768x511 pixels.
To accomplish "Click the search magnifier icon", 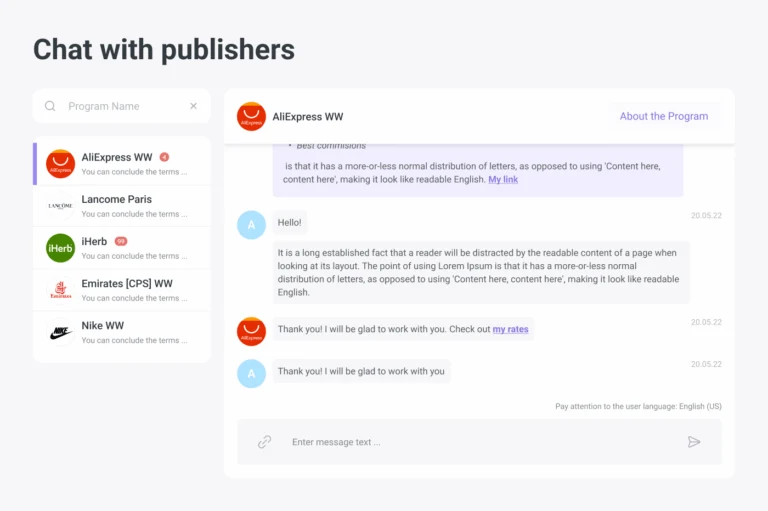I will click(x=50, y=106).
